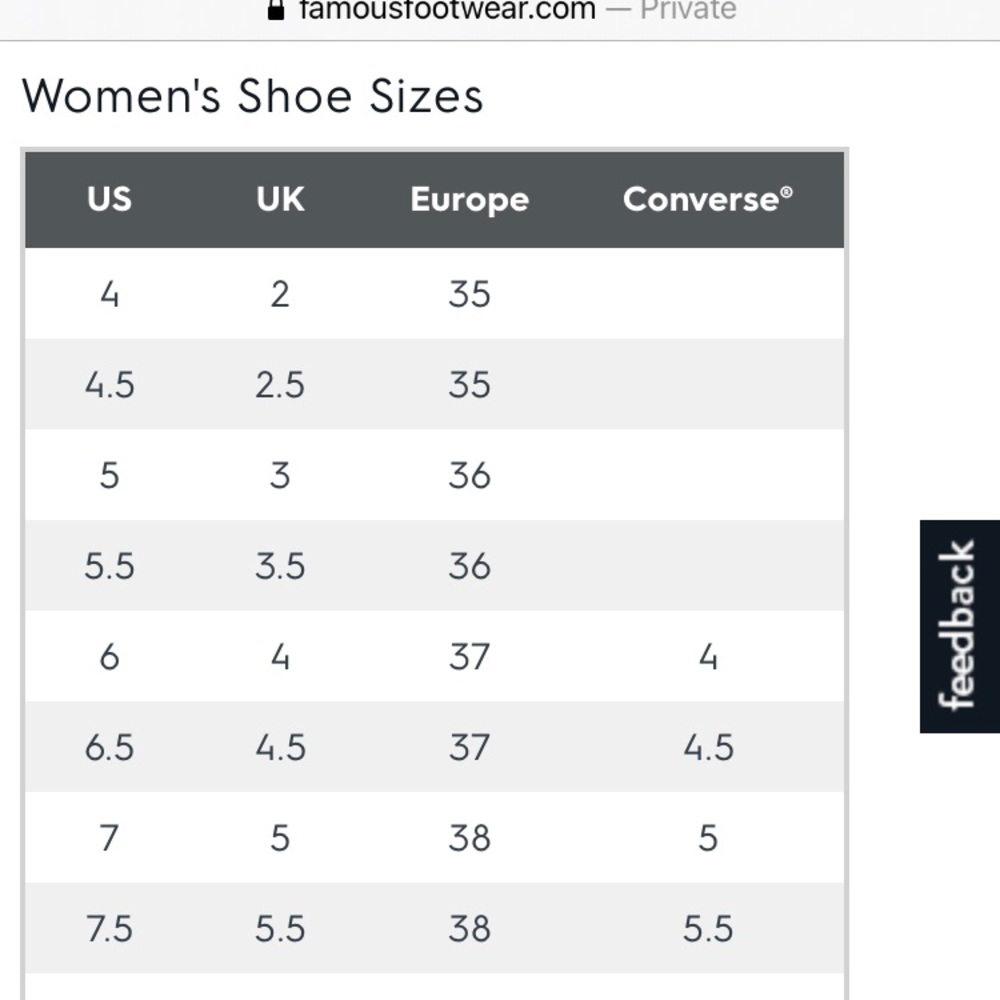
Task: Click Converse size 4 cell
Action: click(708, 656)
